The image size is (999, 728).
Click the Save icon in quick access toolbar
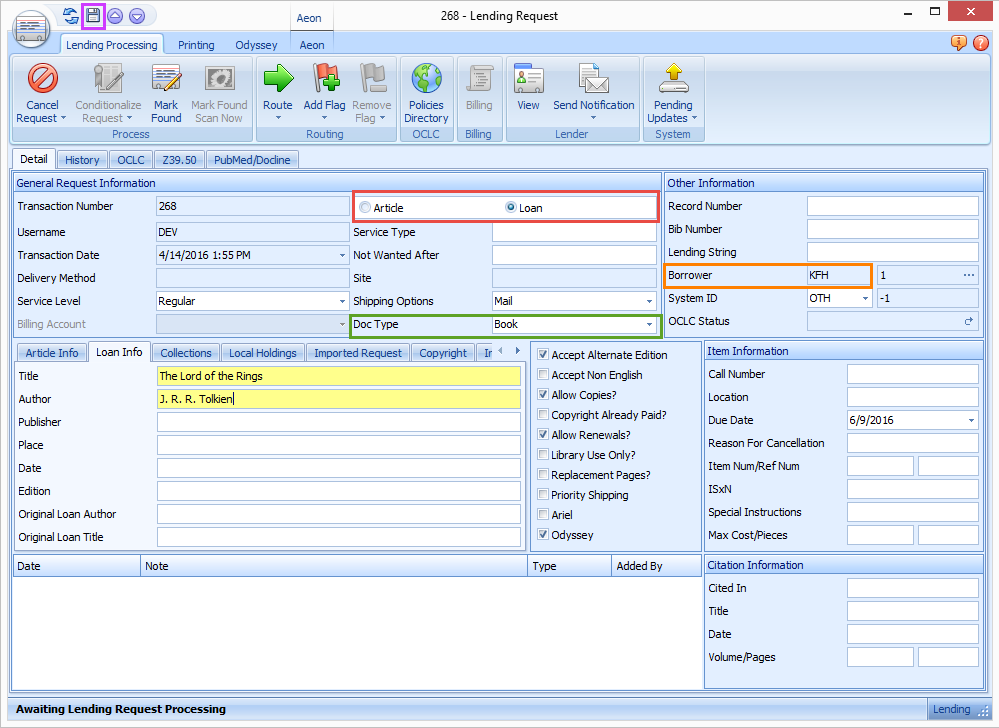pyautogui.click(x=93, y=15)
